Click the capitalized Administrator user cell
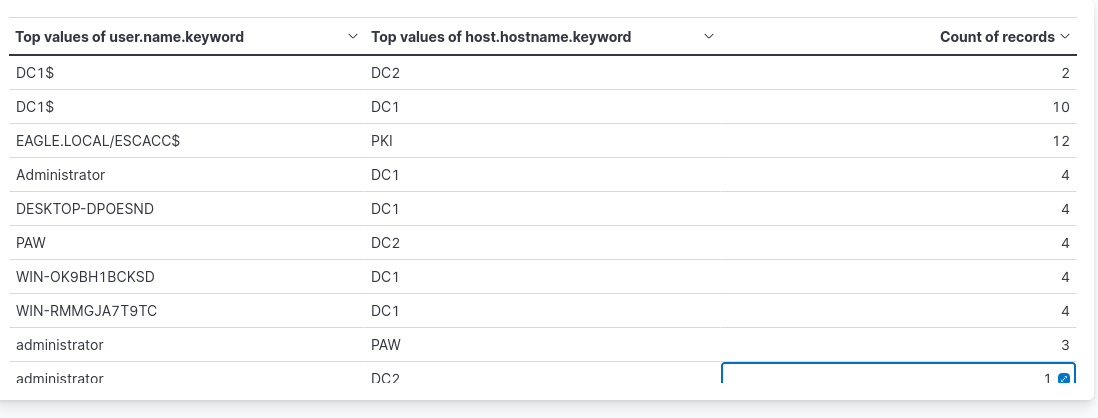Viewport: 1098px width, 418px height. point(61,175)
